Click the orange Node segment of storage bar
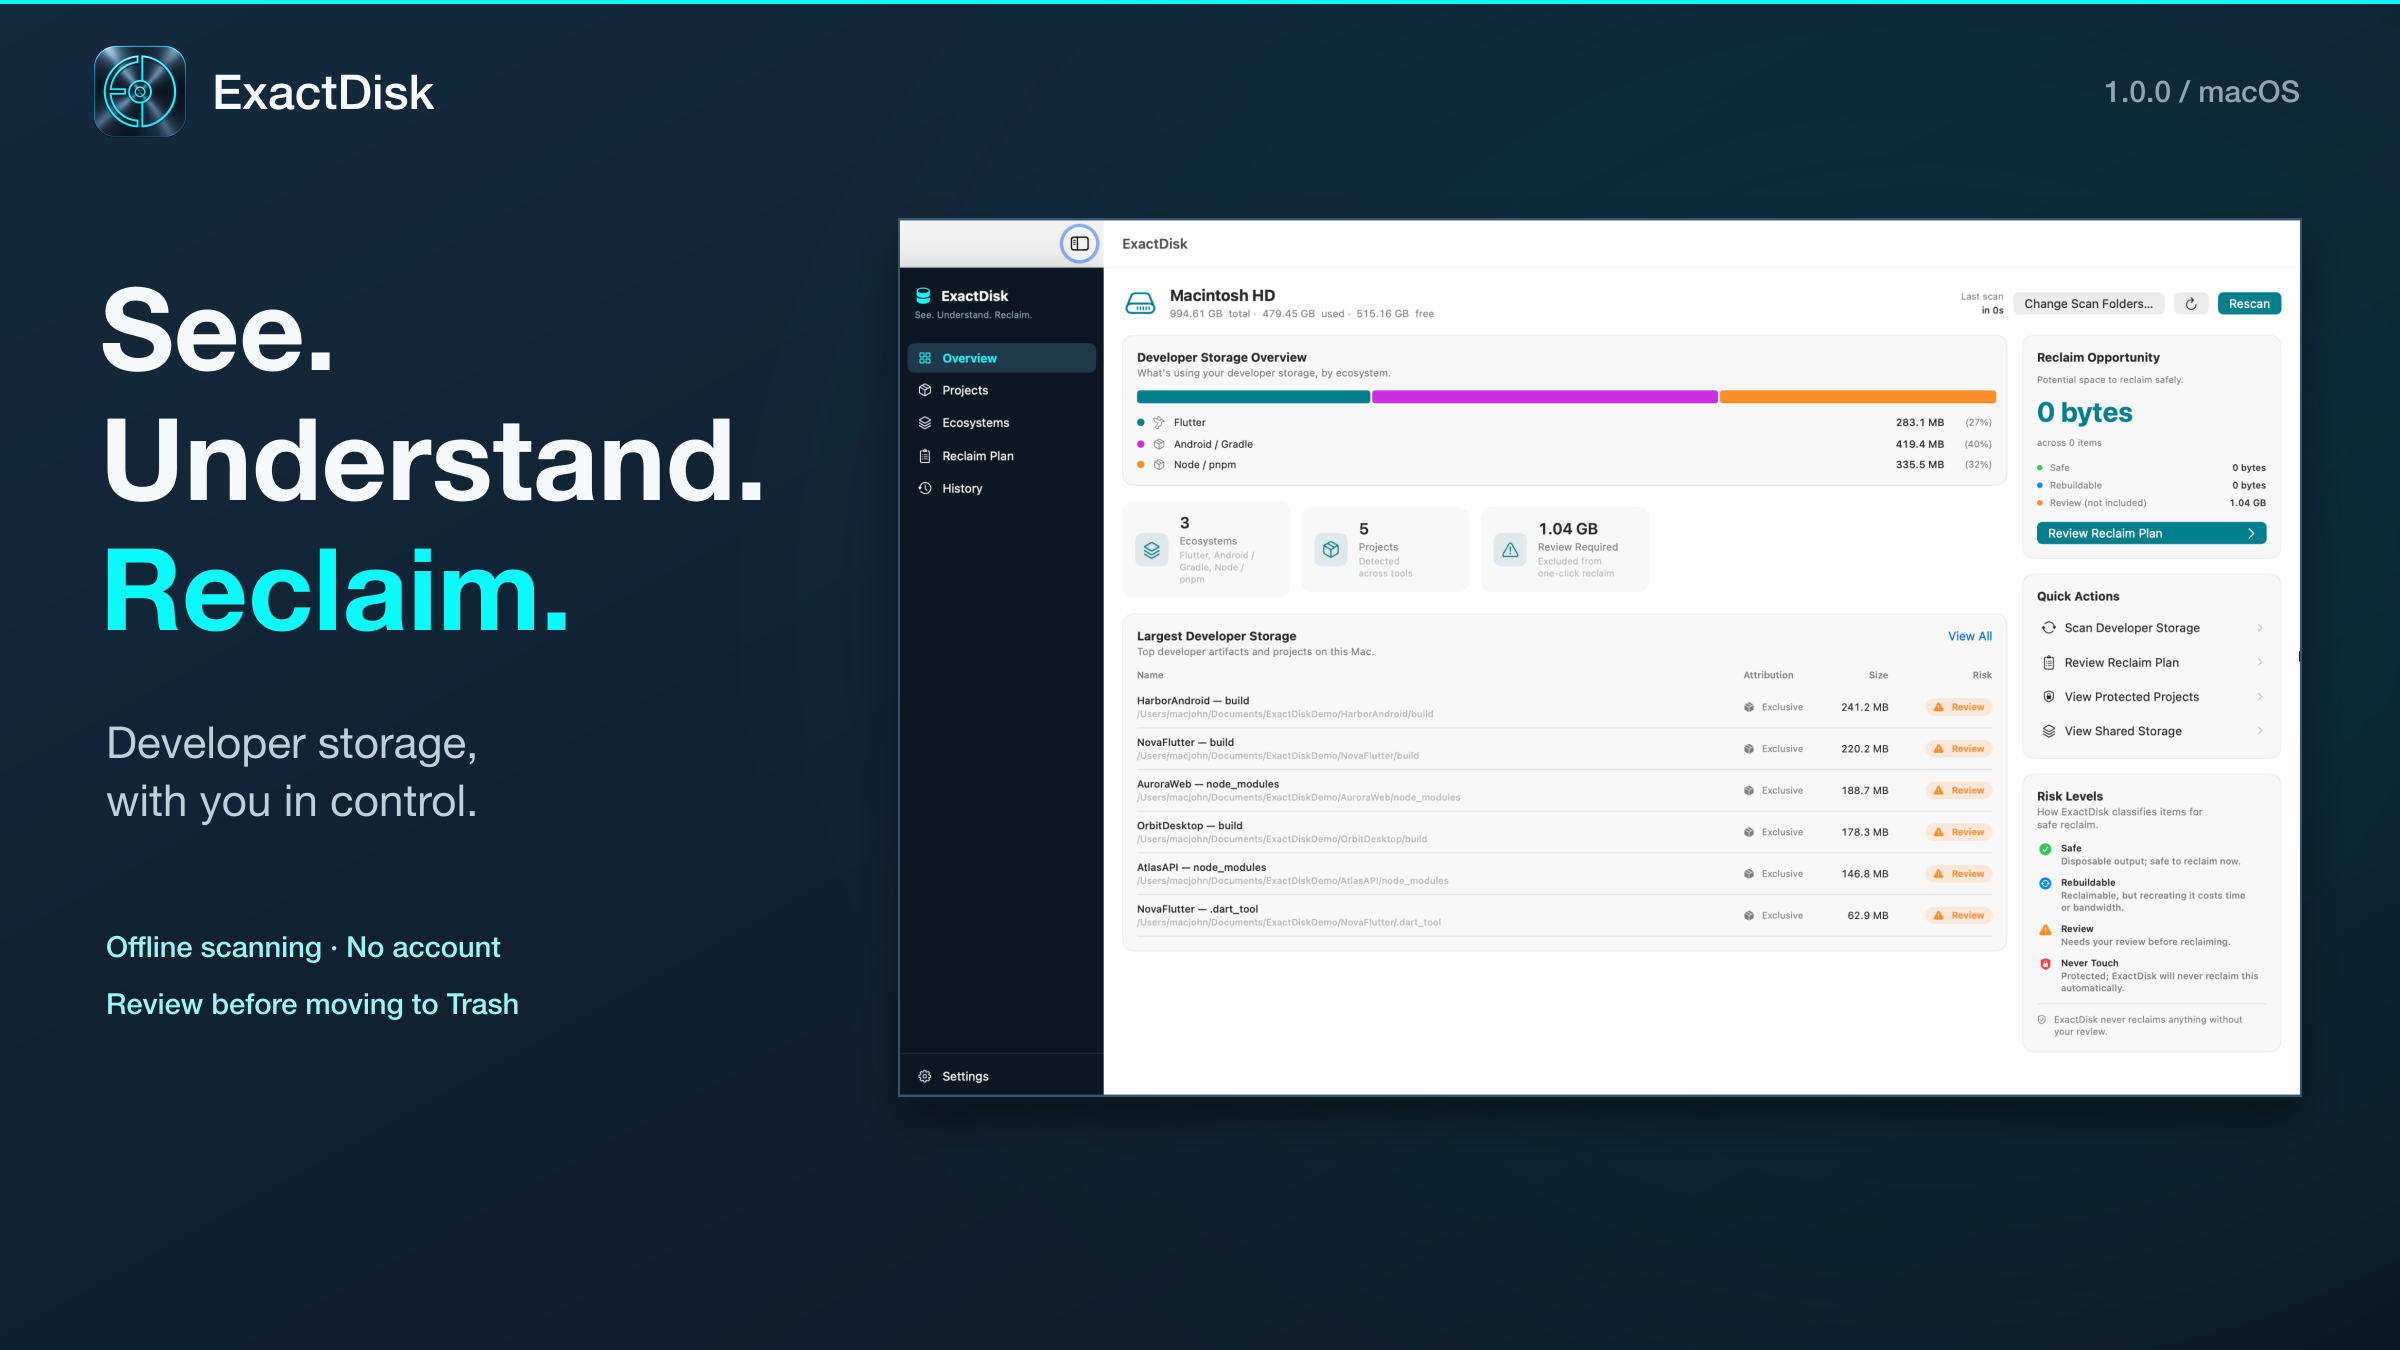This screenshot has height=1350, width=2400. point(1858,397)
